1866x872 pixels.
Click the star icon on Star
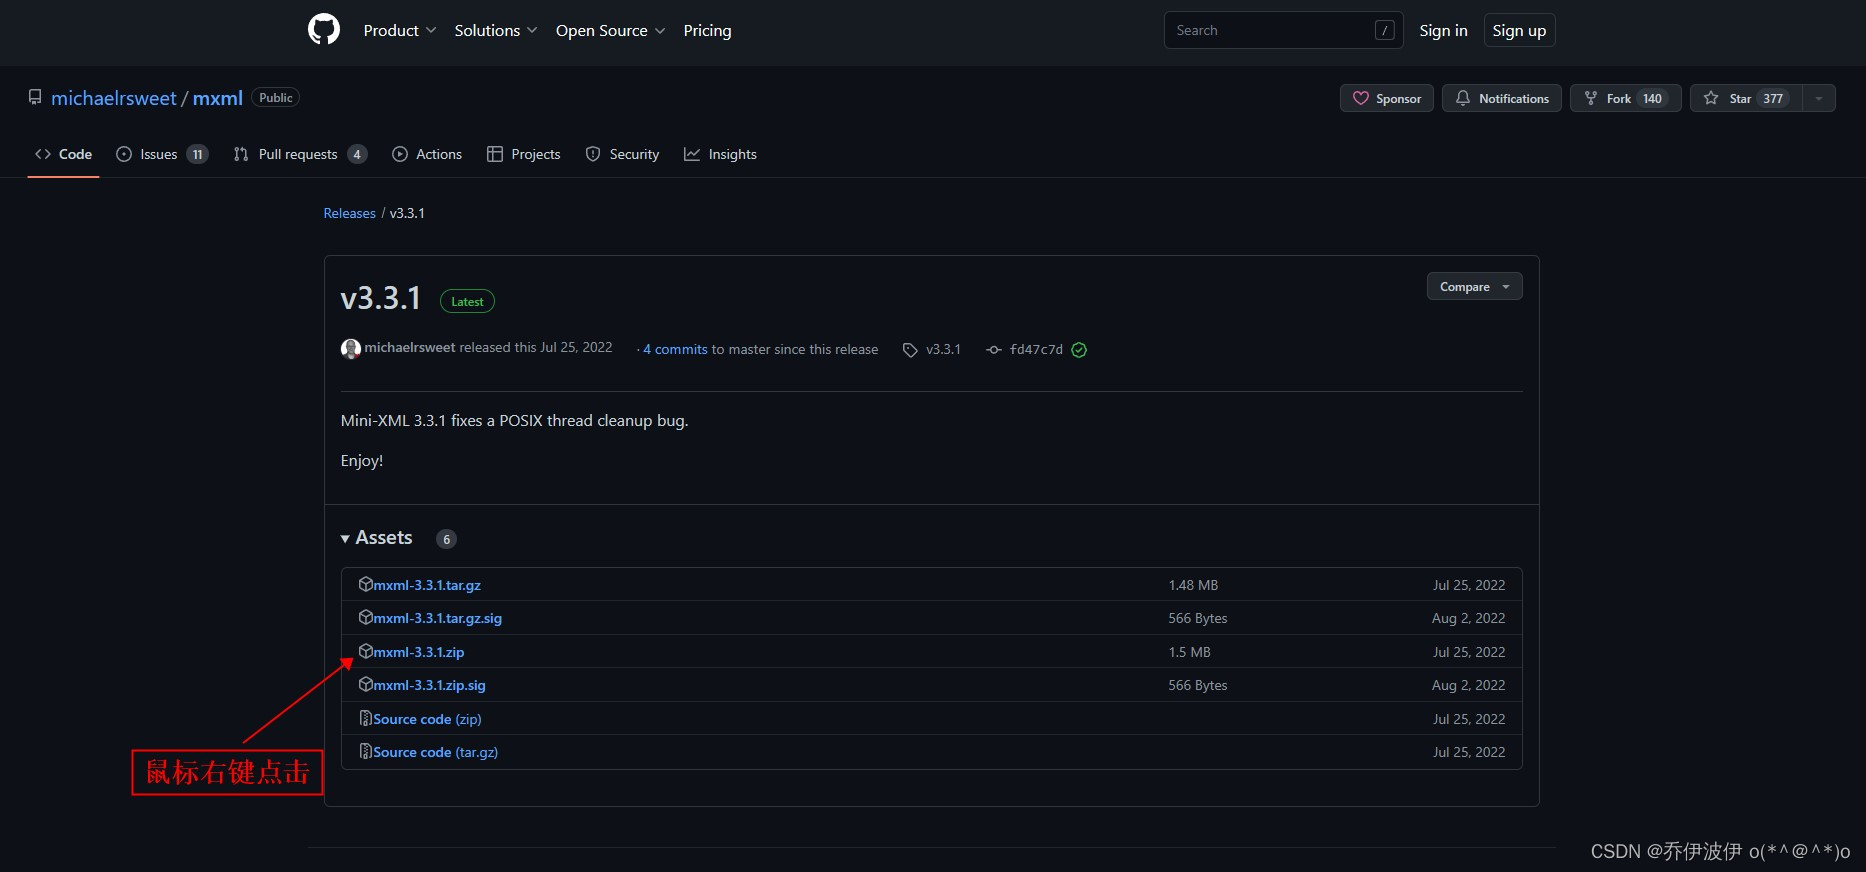(x=1711, y=98)
